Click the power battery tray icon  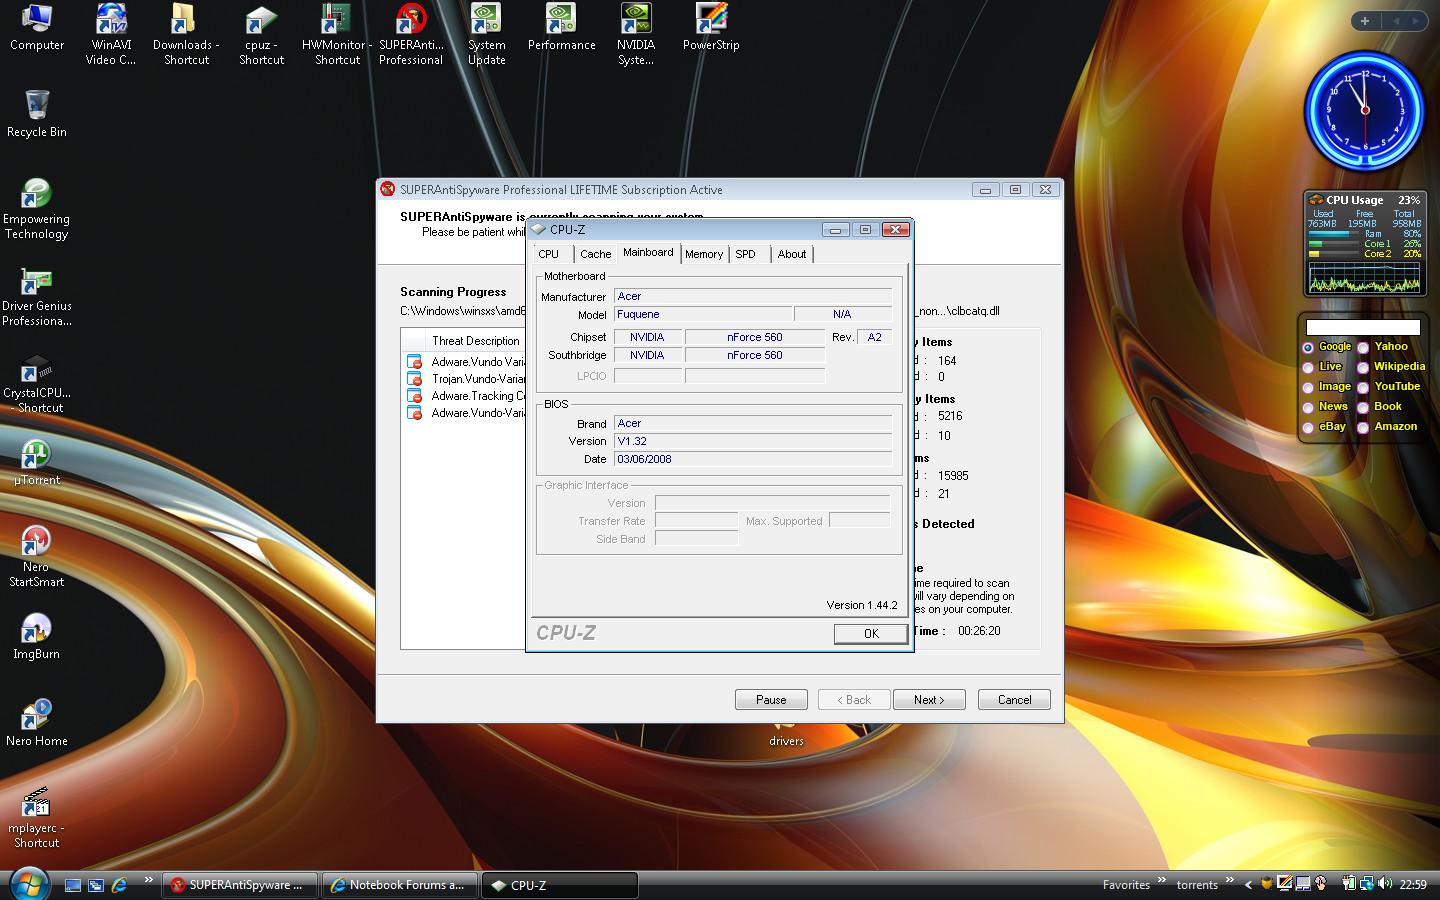coord(1349,884)
